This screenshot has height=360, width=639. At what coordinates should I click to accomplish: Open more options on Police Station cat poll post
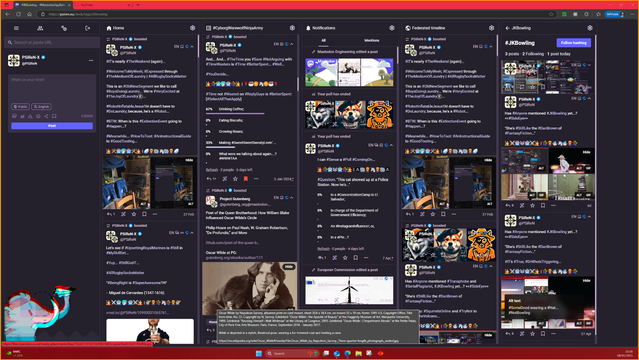pos(366,258)
